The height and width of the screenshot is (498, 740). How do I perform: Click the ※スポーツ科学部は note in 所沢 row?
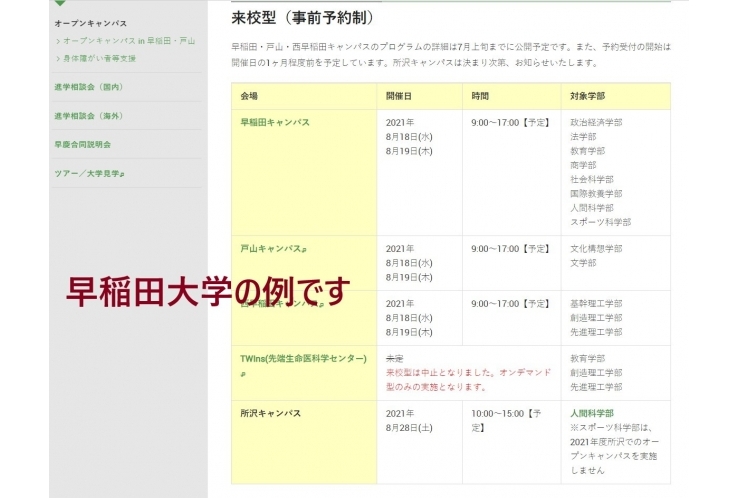pyautogui.click(x=614, y=449)
